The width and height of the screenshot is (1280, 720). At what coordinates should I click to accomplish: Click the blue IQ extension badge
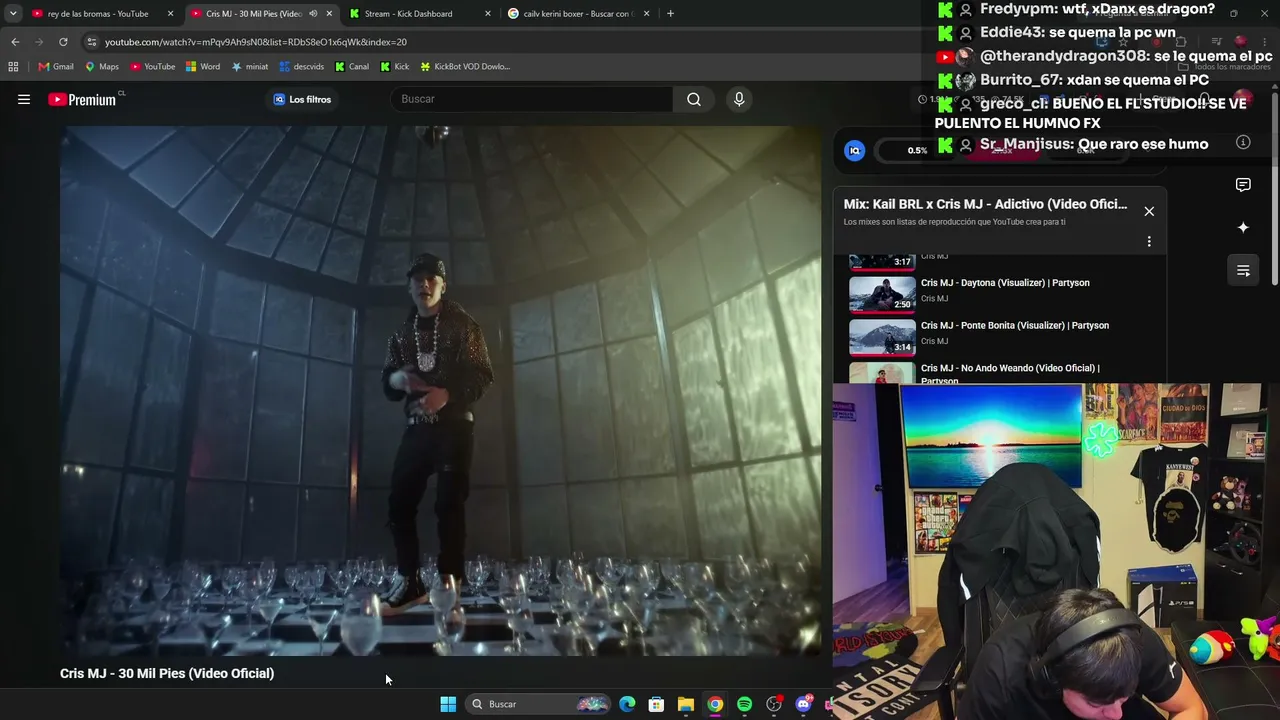coord(854,150)
